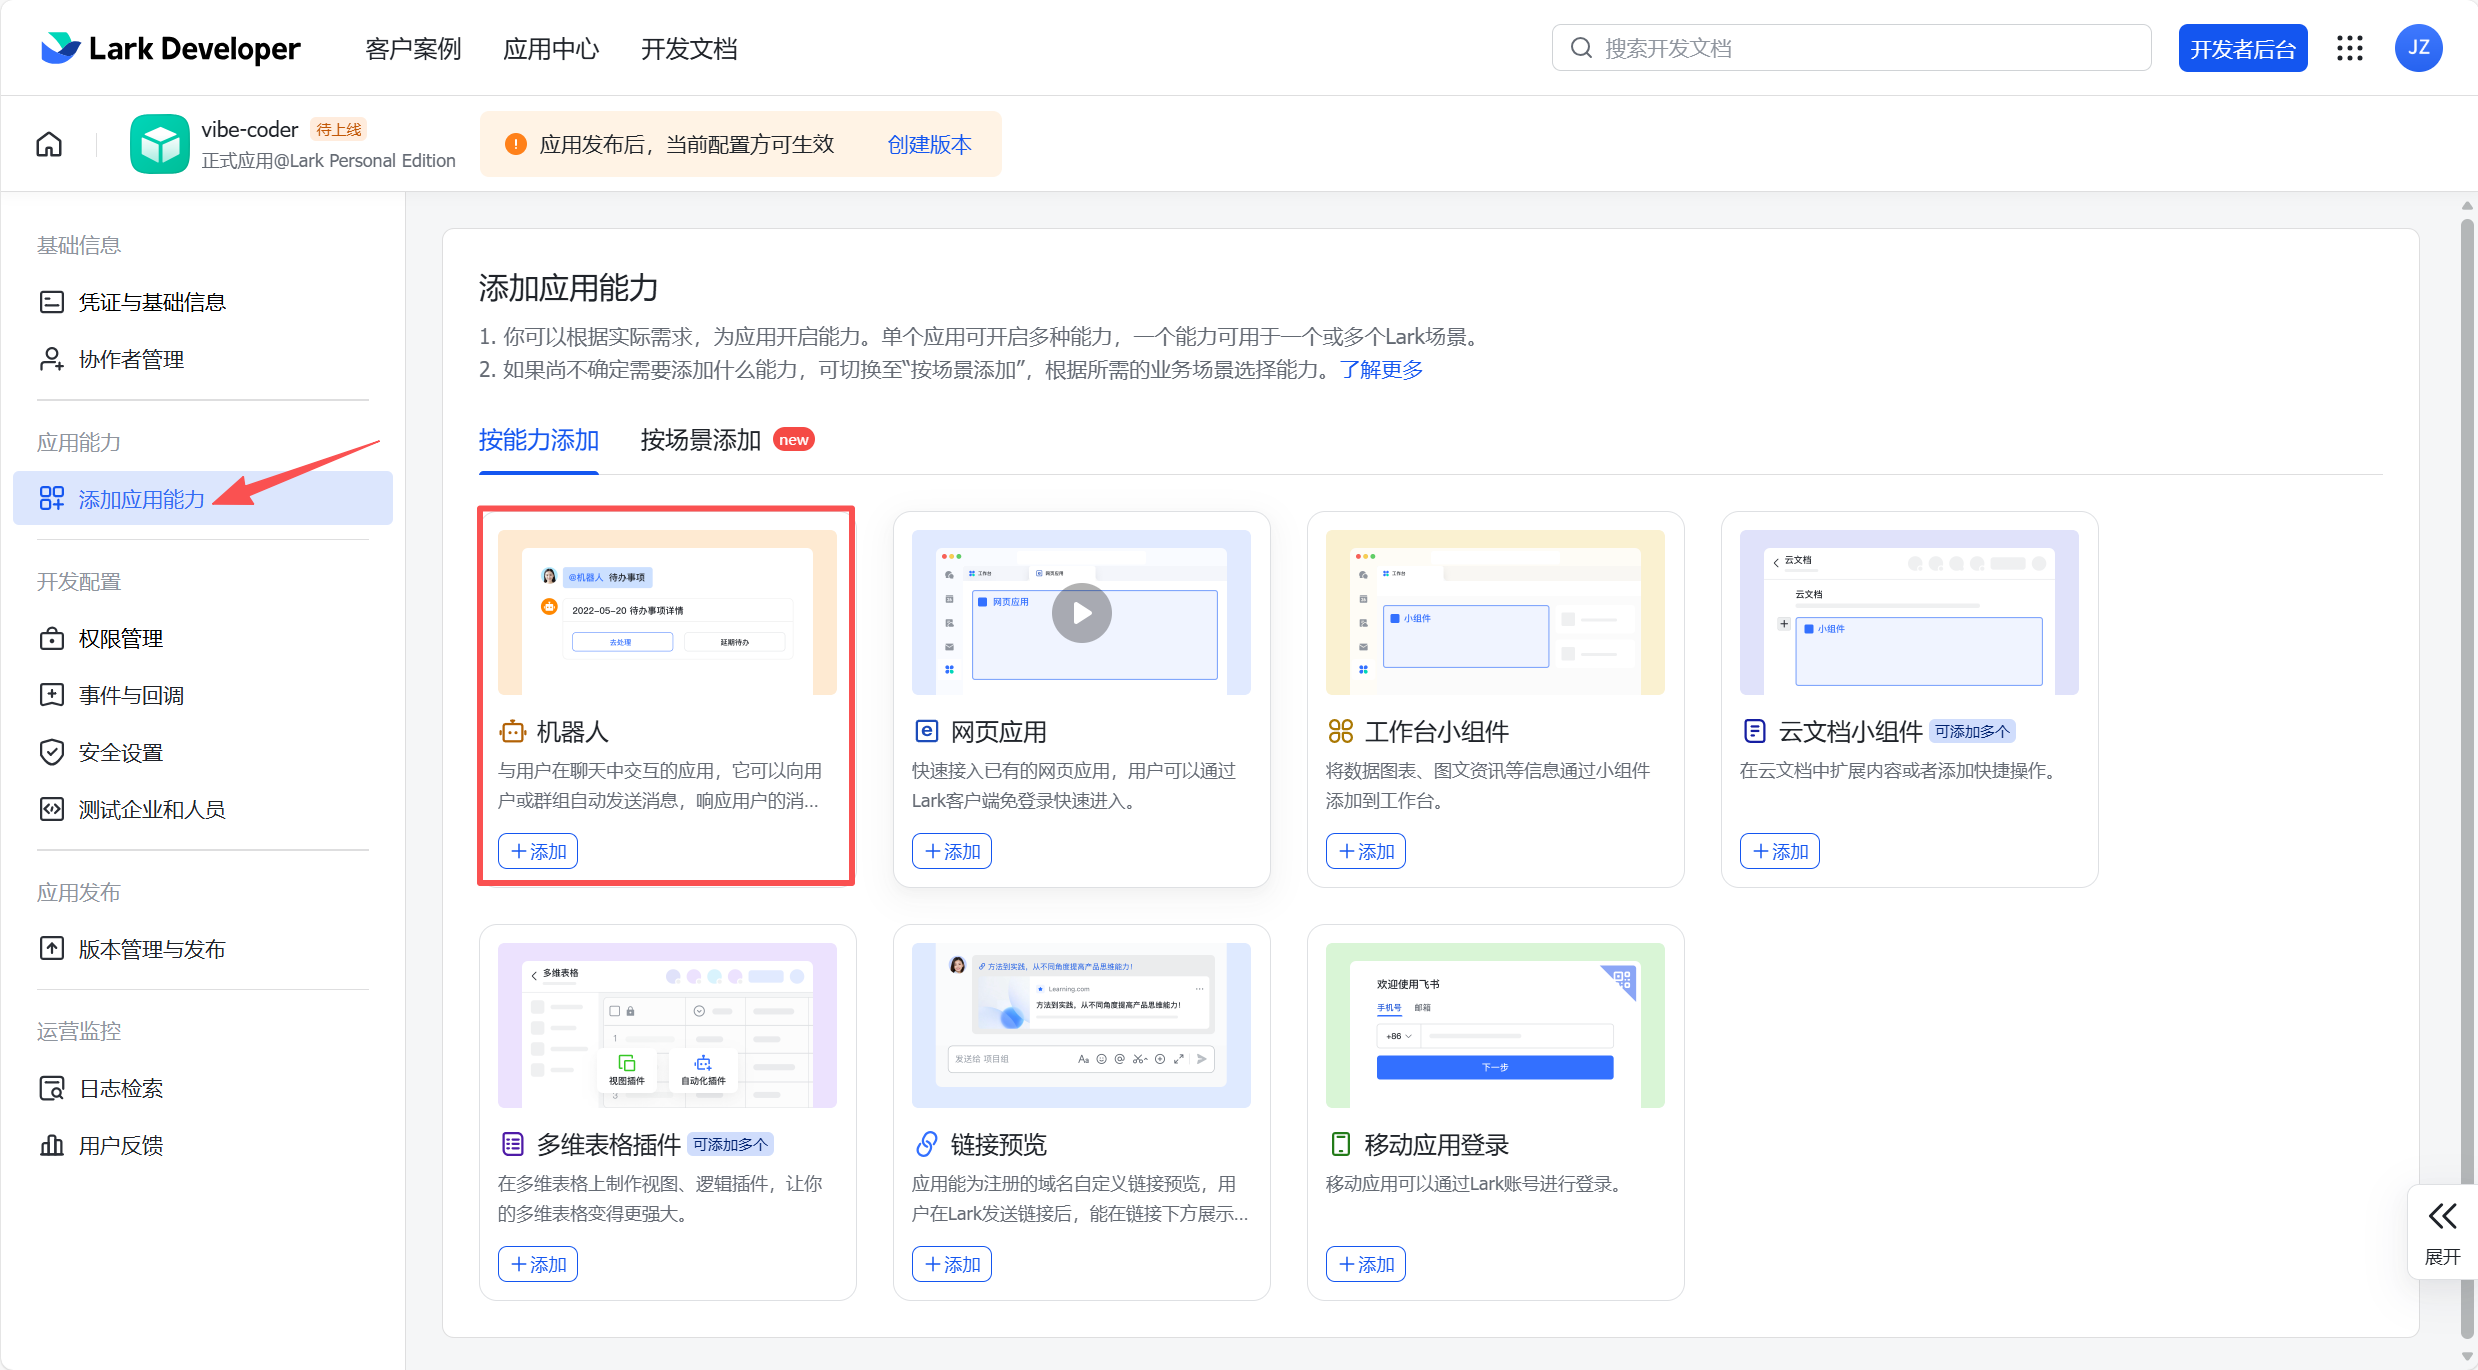
Task: Click the 创建版本 link in the banner
Action: click(928, 144)
